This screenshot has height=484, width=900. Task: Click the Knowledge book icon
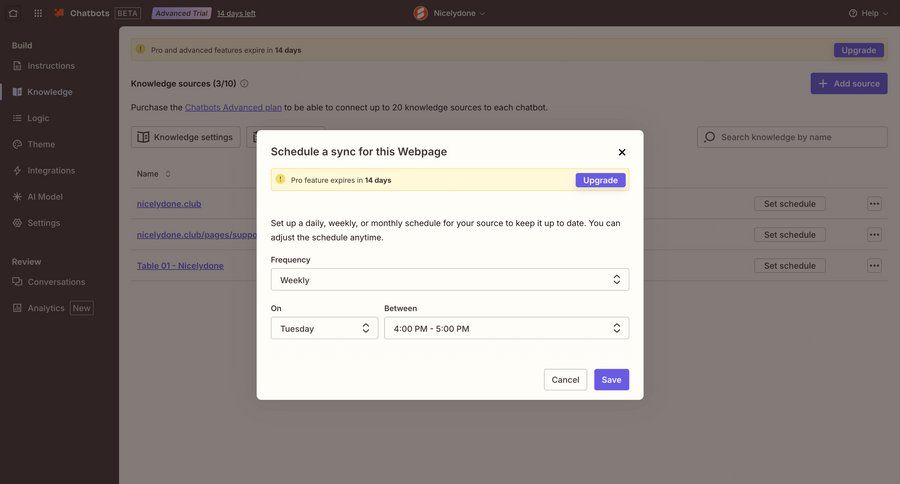[x=17, y=92]
